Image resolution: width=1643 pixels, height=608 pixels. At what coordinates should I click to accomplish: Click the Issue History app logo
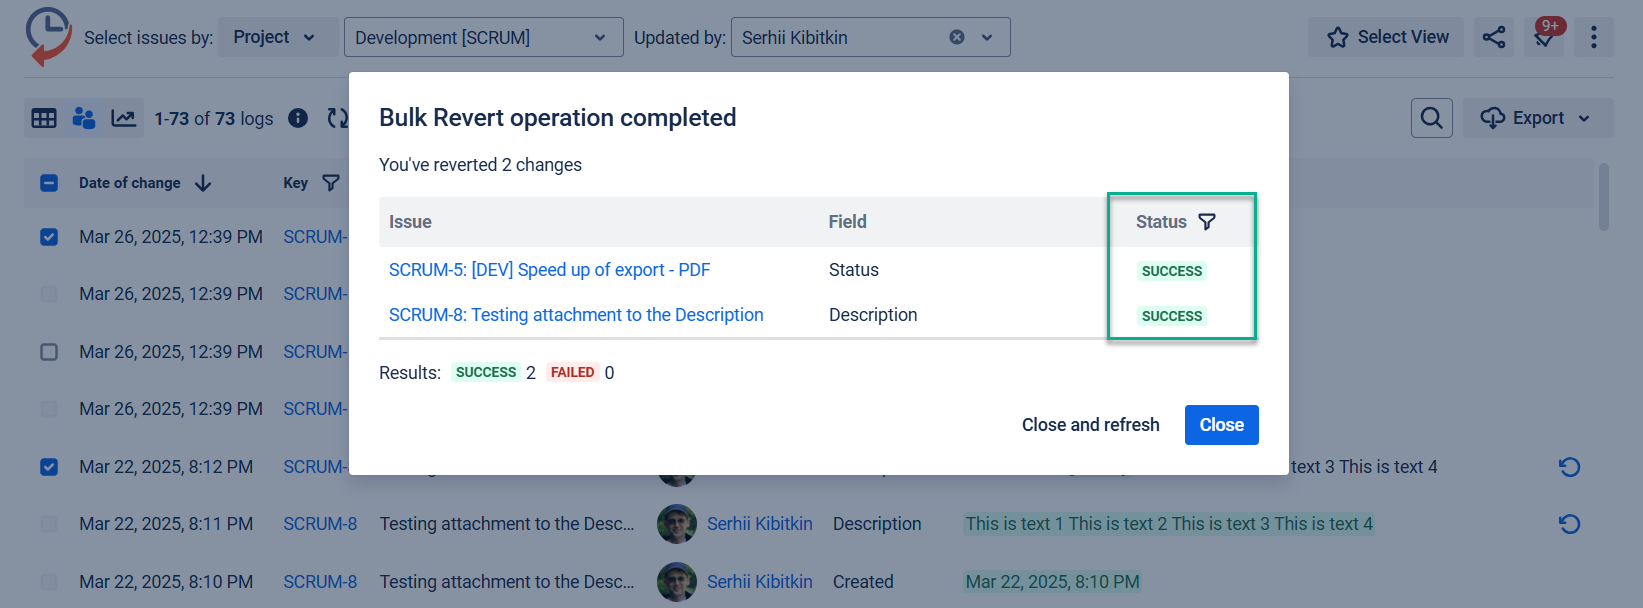point(48,36)
